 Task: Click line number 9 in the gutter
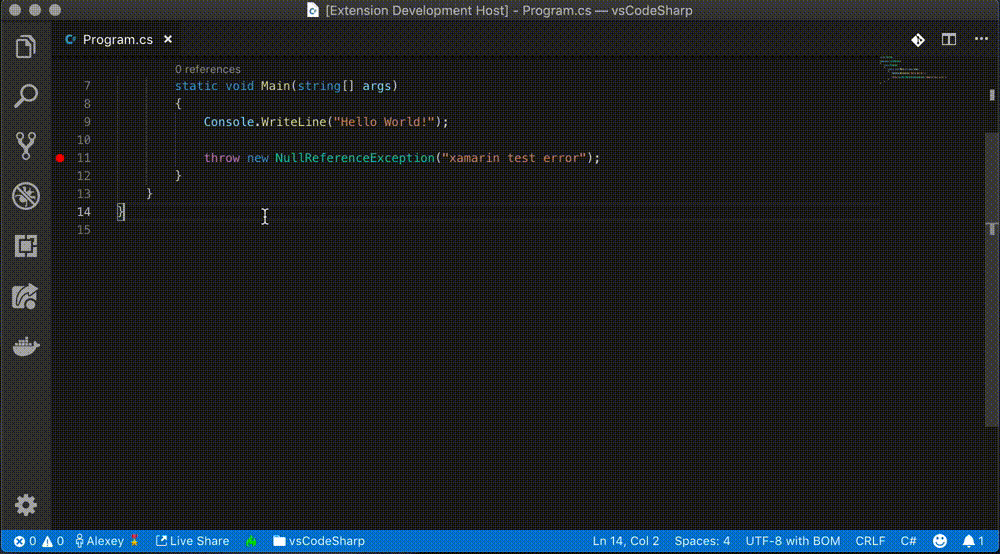pos(87,122)
